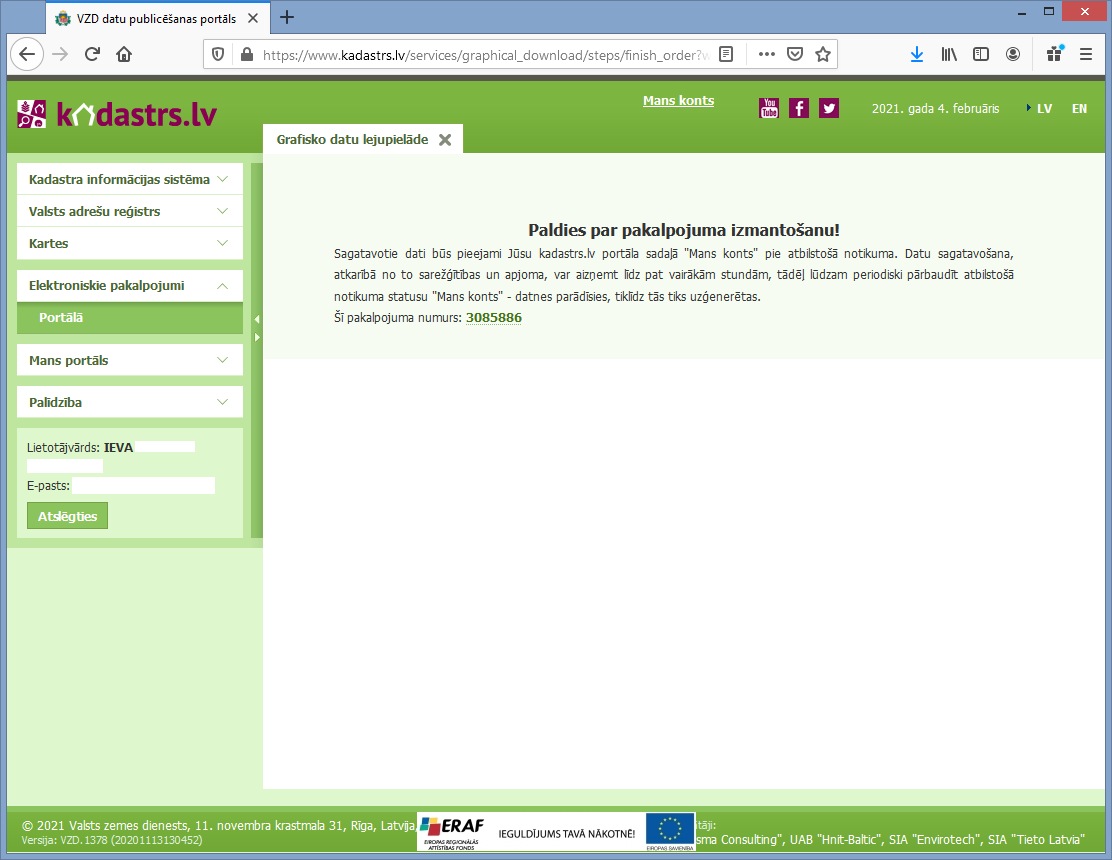Click the Firefox downloads arrow icon
Image resolution: width=1112 pixels, height=860 pixels.
917,55
